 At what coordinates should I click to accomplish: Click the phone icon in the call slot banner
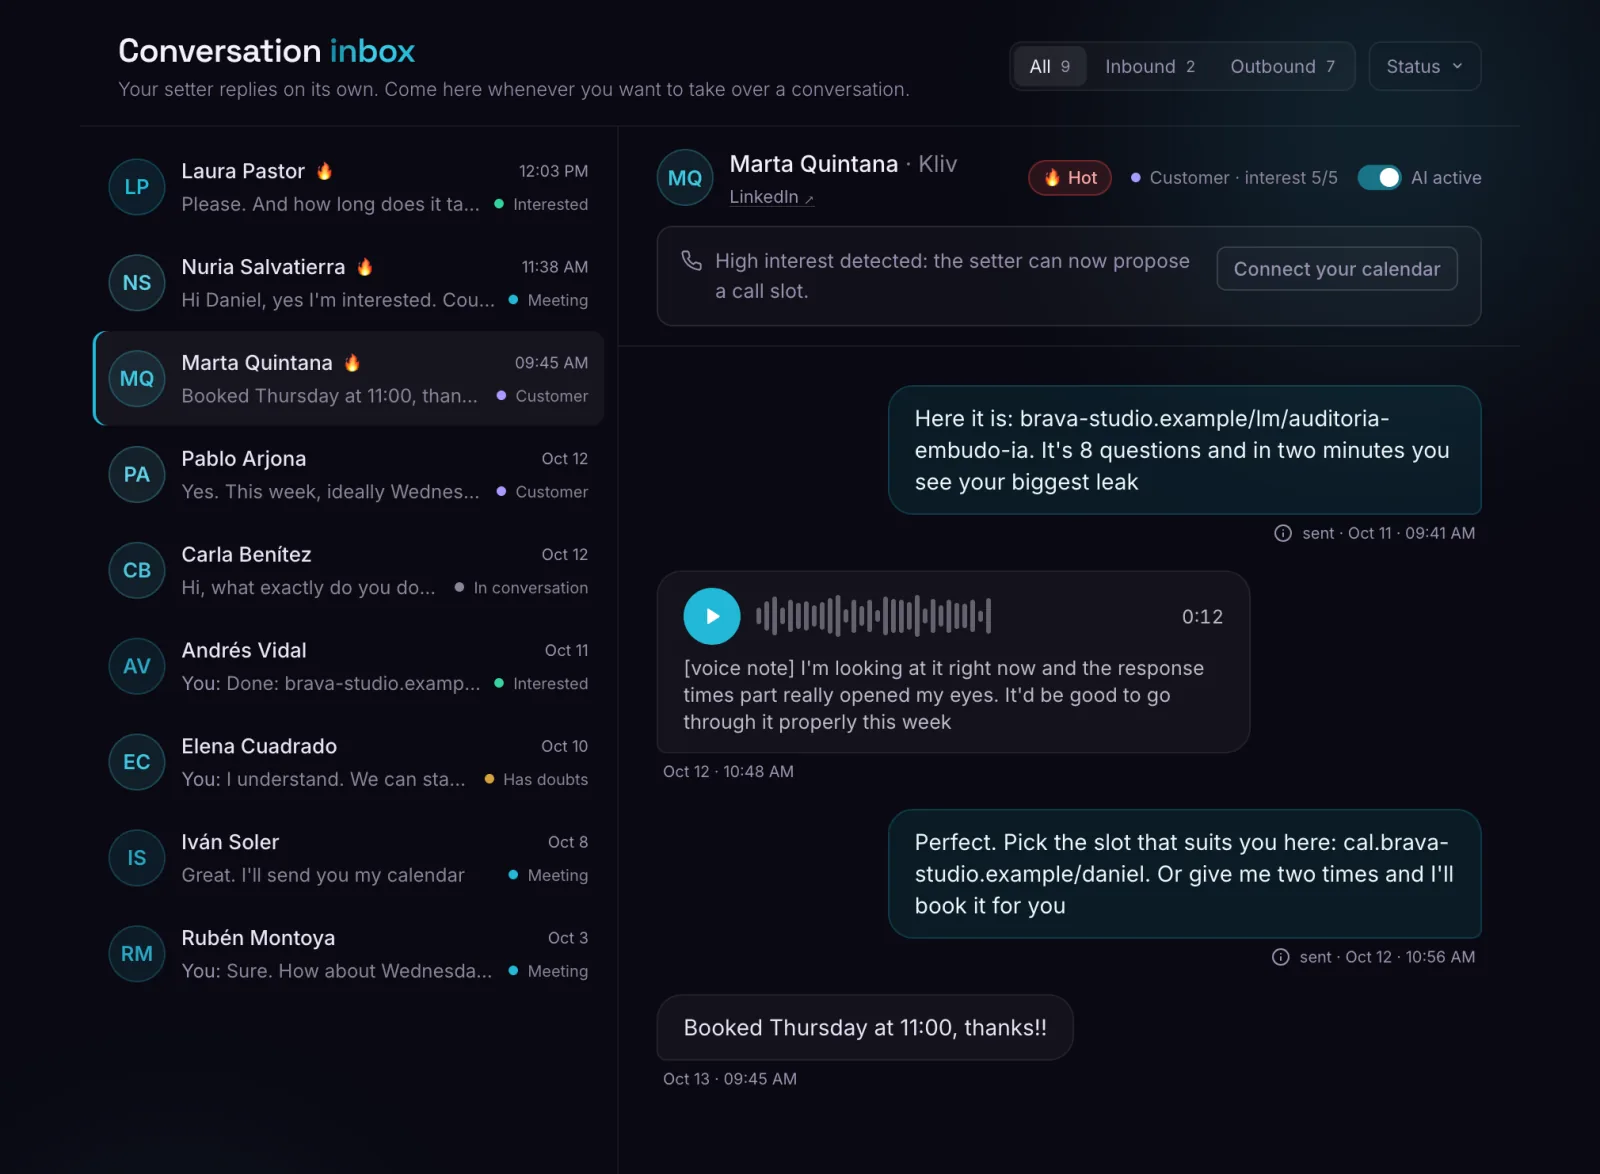coord(691,261)
